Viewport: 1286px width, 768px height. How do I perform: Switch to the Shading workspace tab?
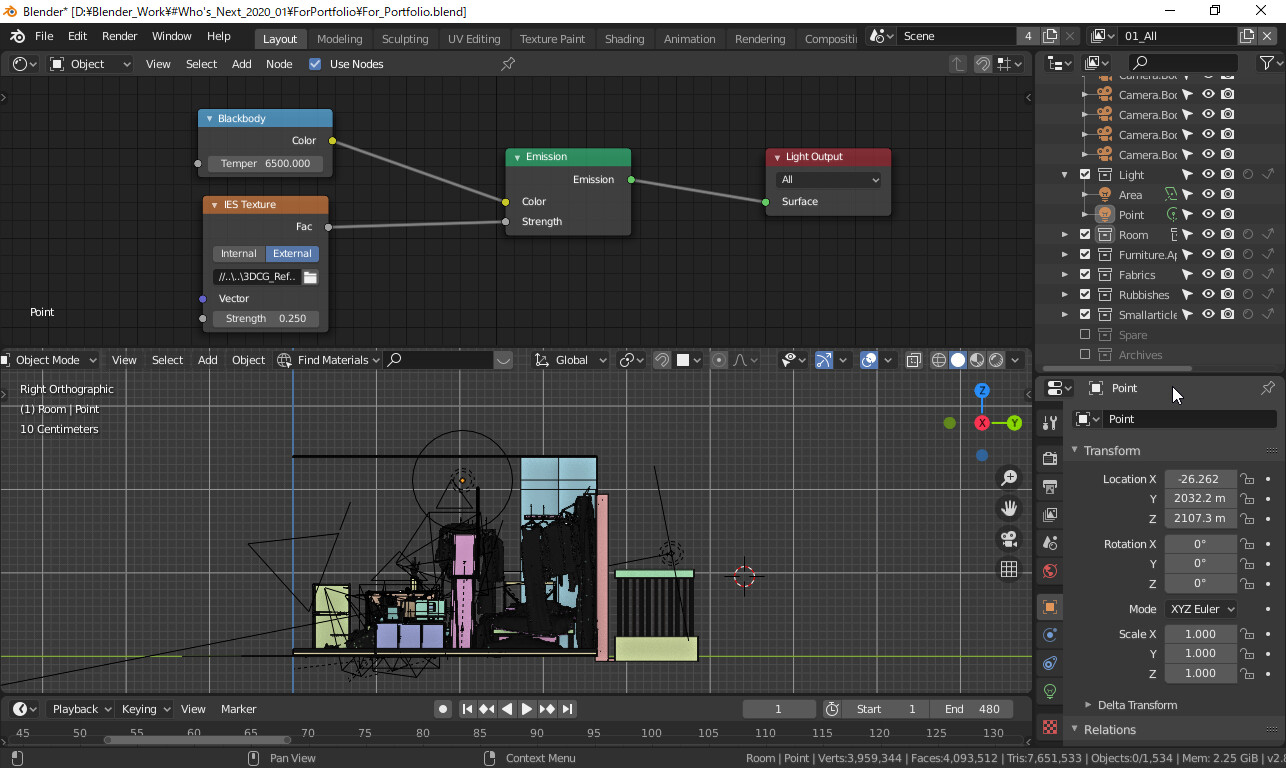(624, 39)
